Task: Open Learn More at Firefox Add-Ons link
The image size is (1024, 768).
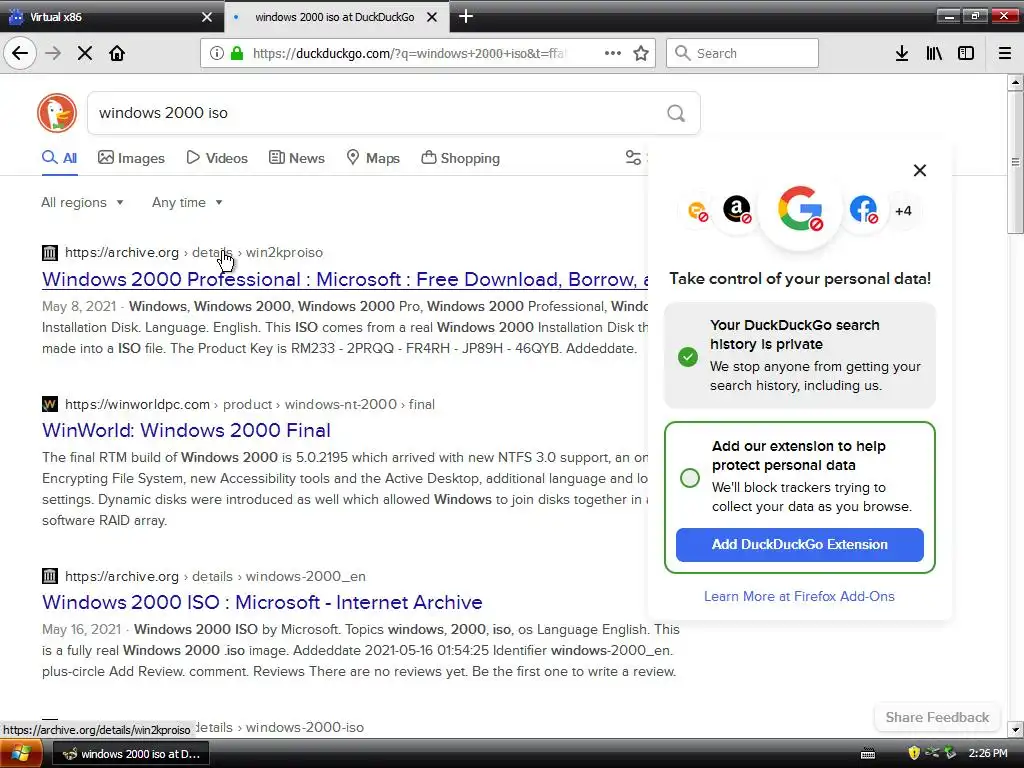Action: point(799,596)
